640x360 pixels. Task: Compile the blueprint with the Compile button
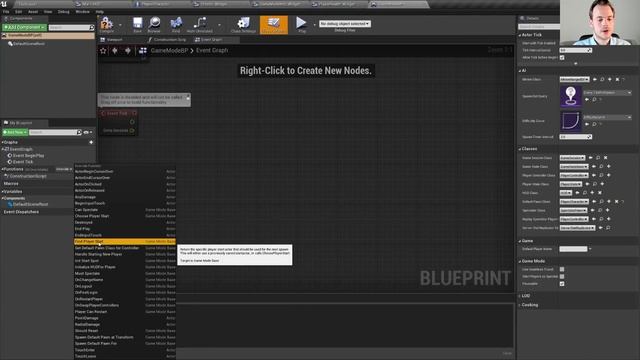tap(107, 25)
